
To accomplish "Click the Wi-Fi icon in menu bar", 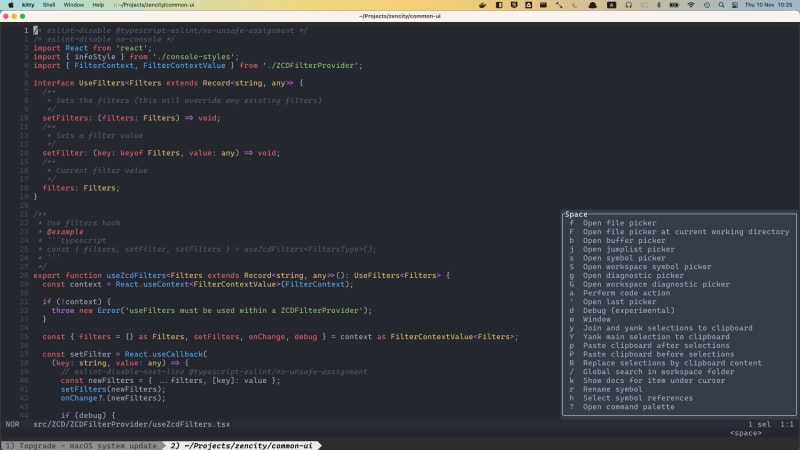I will point(691,5).
